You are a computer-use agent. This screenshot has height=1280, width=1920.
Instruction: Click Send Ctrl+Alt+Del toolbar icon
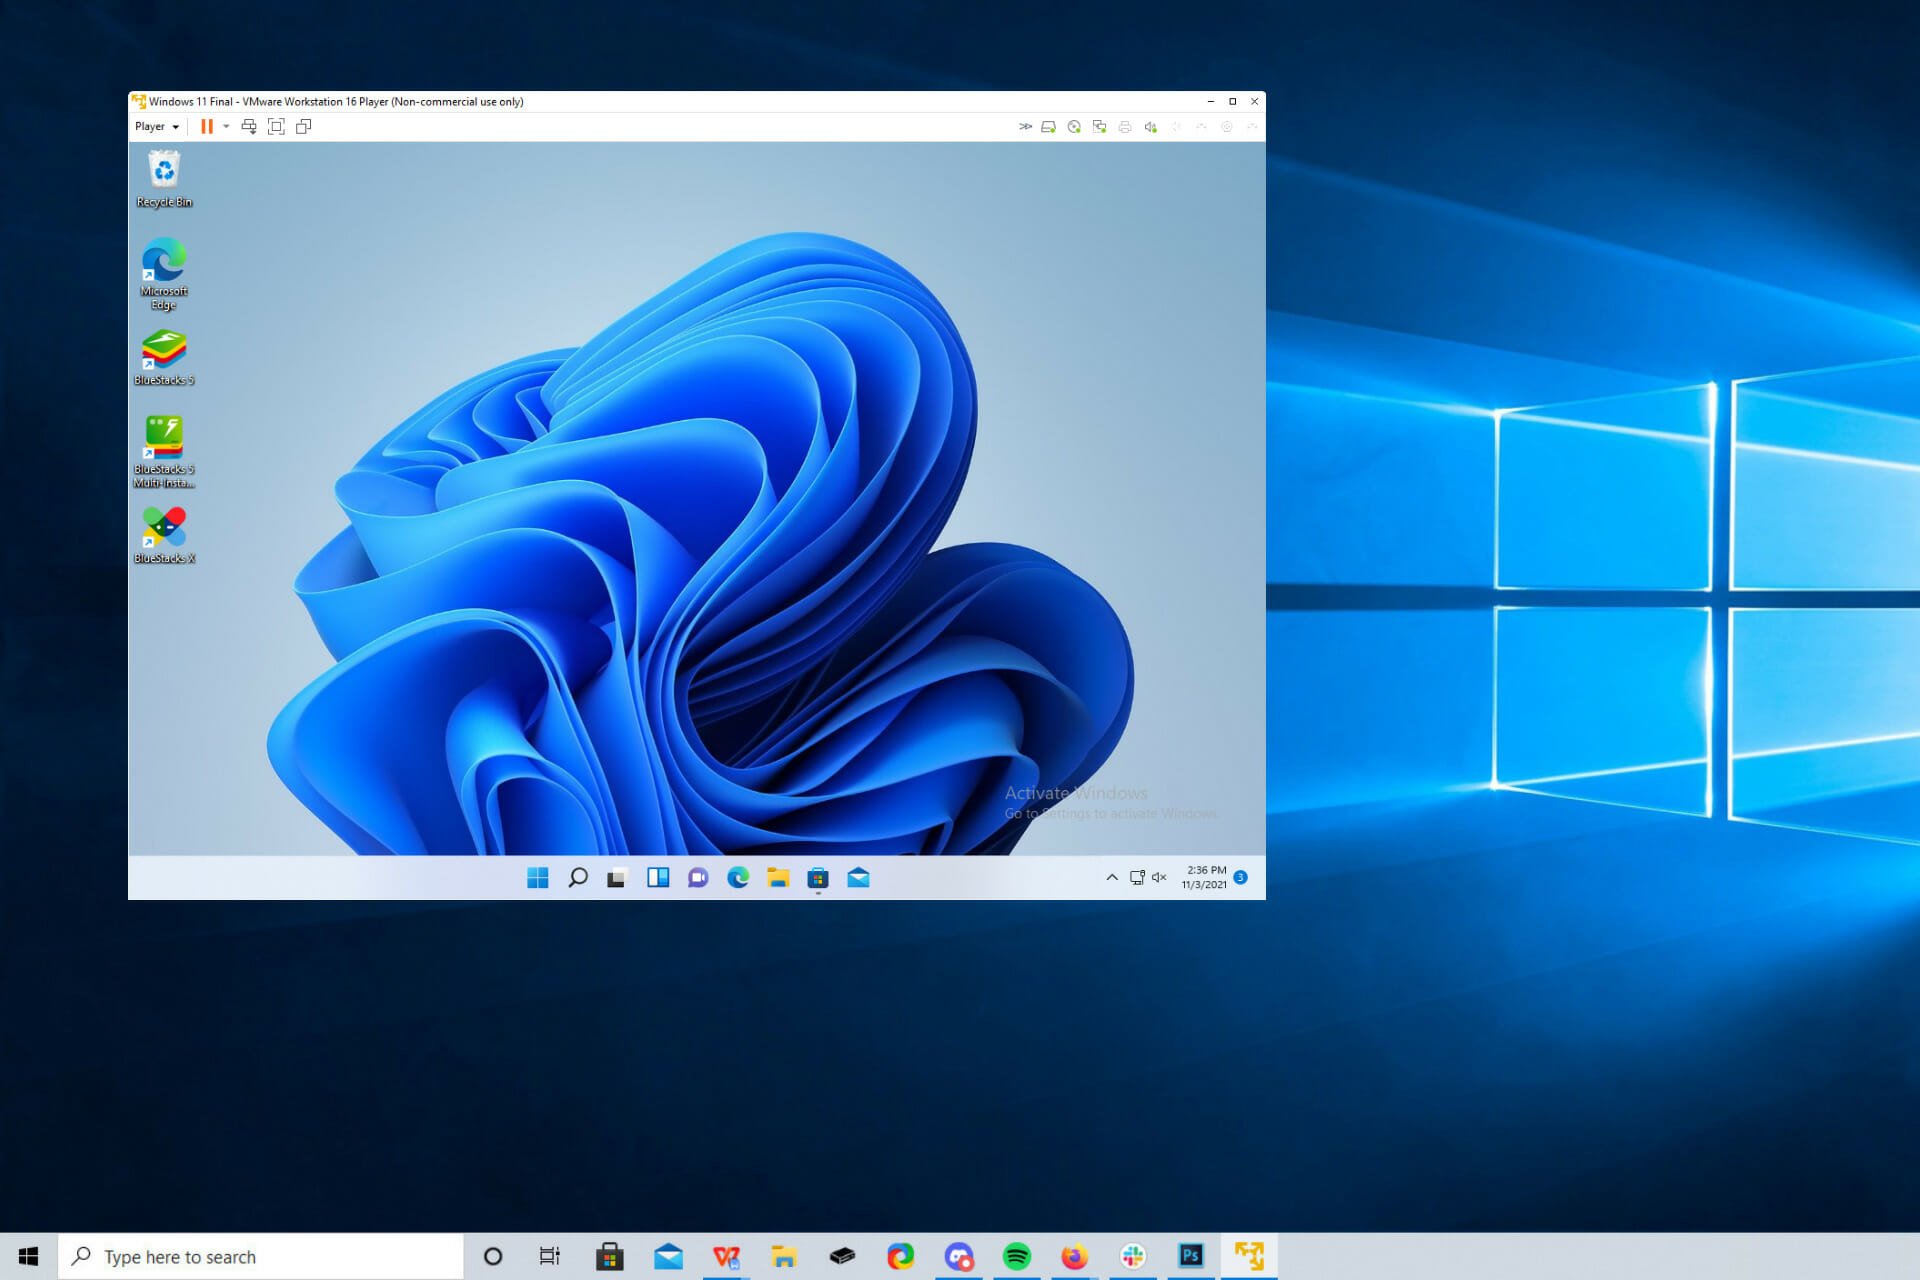click(249, 127)
